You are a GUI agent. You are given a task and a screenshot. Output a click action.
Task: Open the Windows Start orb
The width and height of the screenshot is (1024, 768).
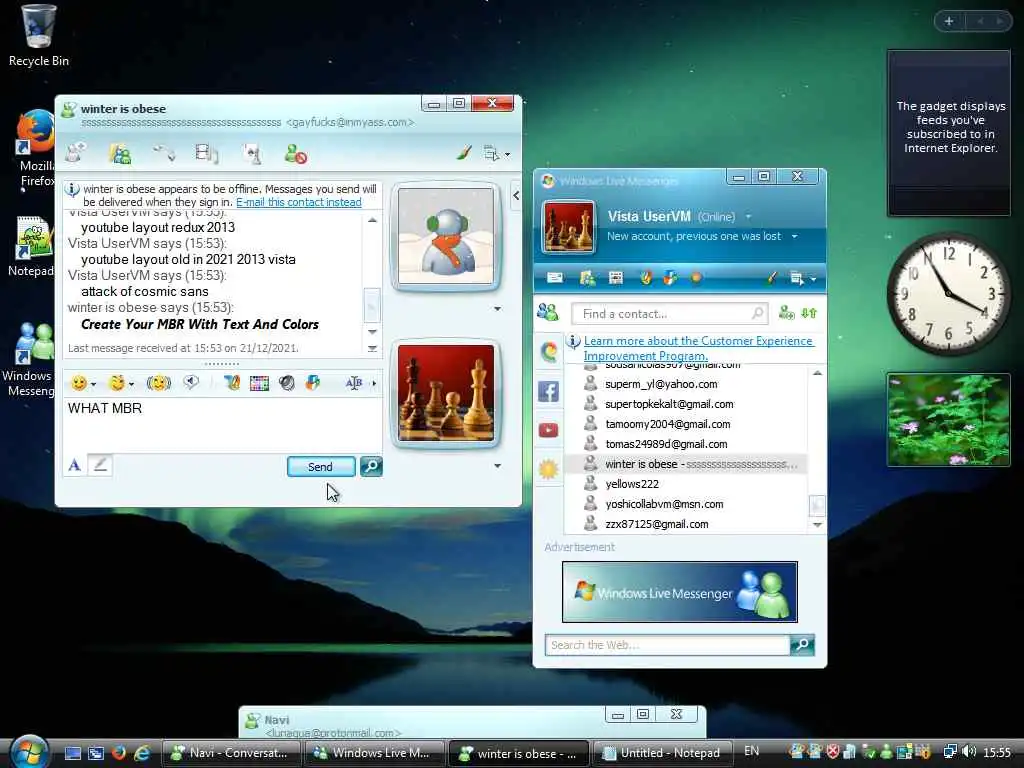coord(29,752)
